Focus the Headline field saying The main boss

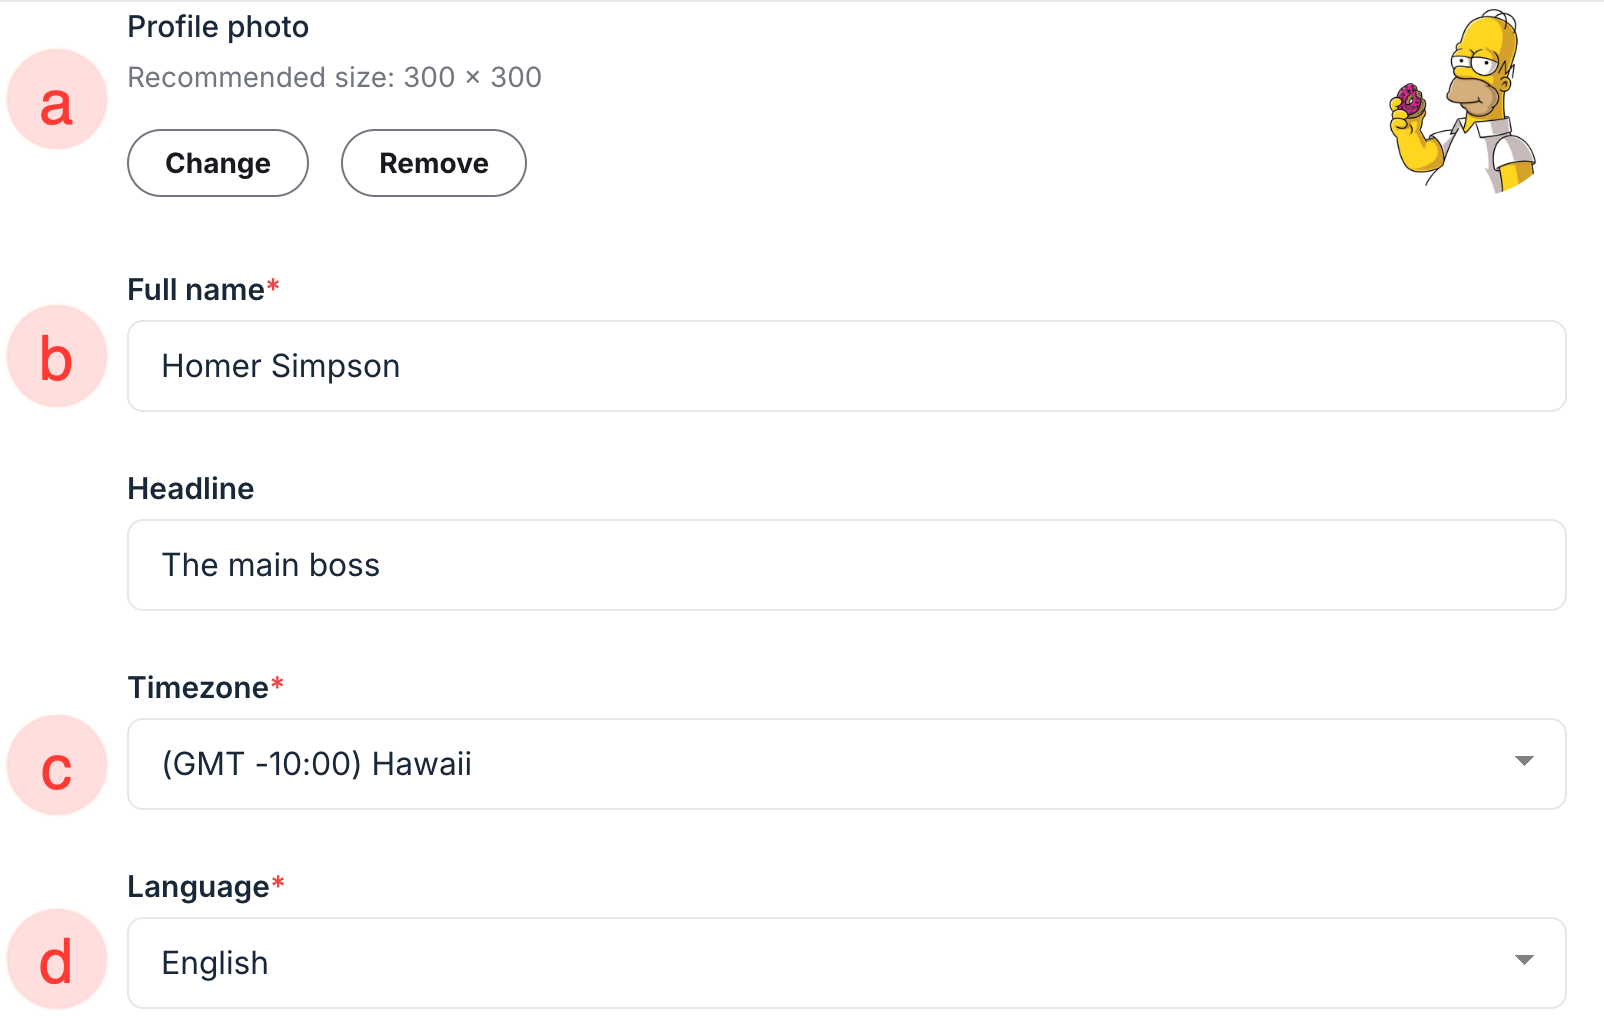(846, 565)
